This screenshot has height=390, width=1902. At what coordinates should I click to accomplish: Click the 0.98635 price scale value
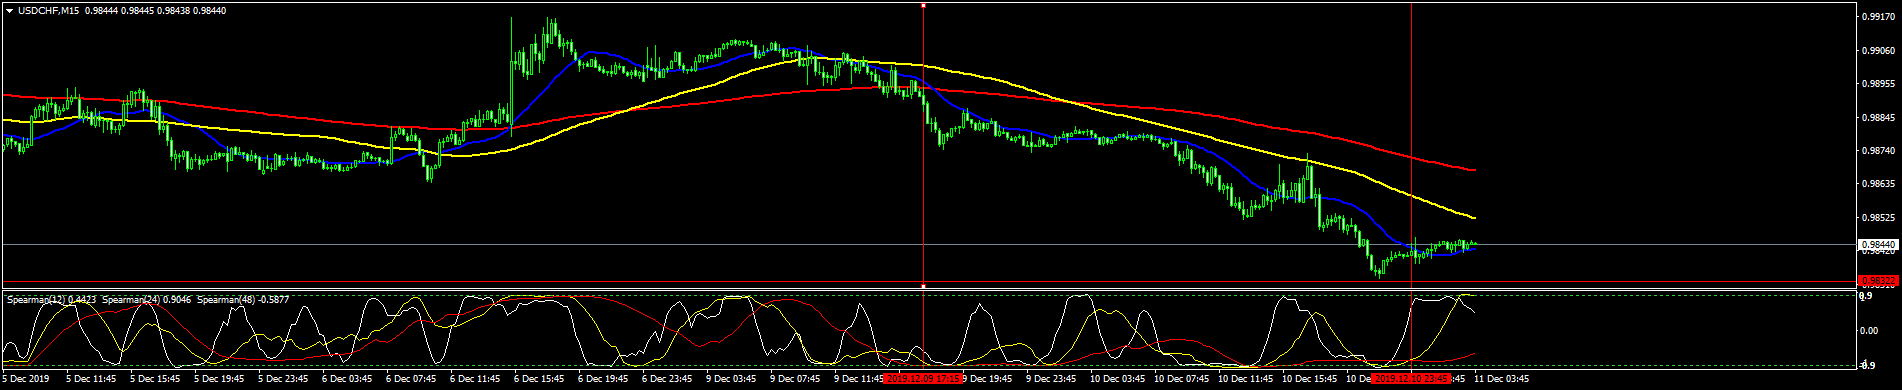coord(1878,184)
